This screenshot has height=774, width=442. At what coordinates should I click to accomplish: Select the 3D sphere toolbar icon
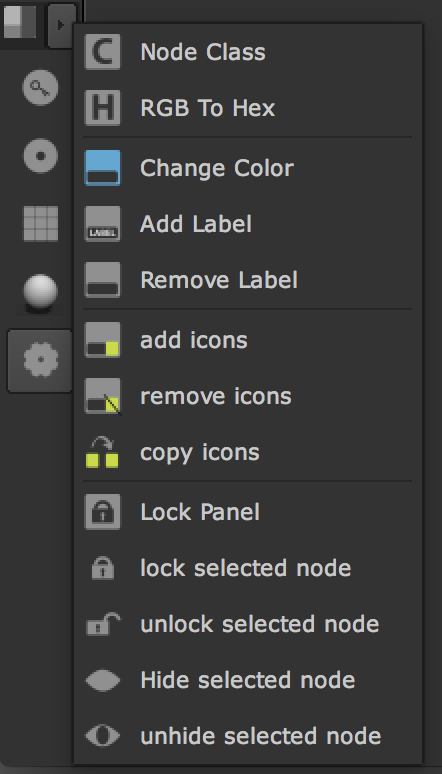40,293
